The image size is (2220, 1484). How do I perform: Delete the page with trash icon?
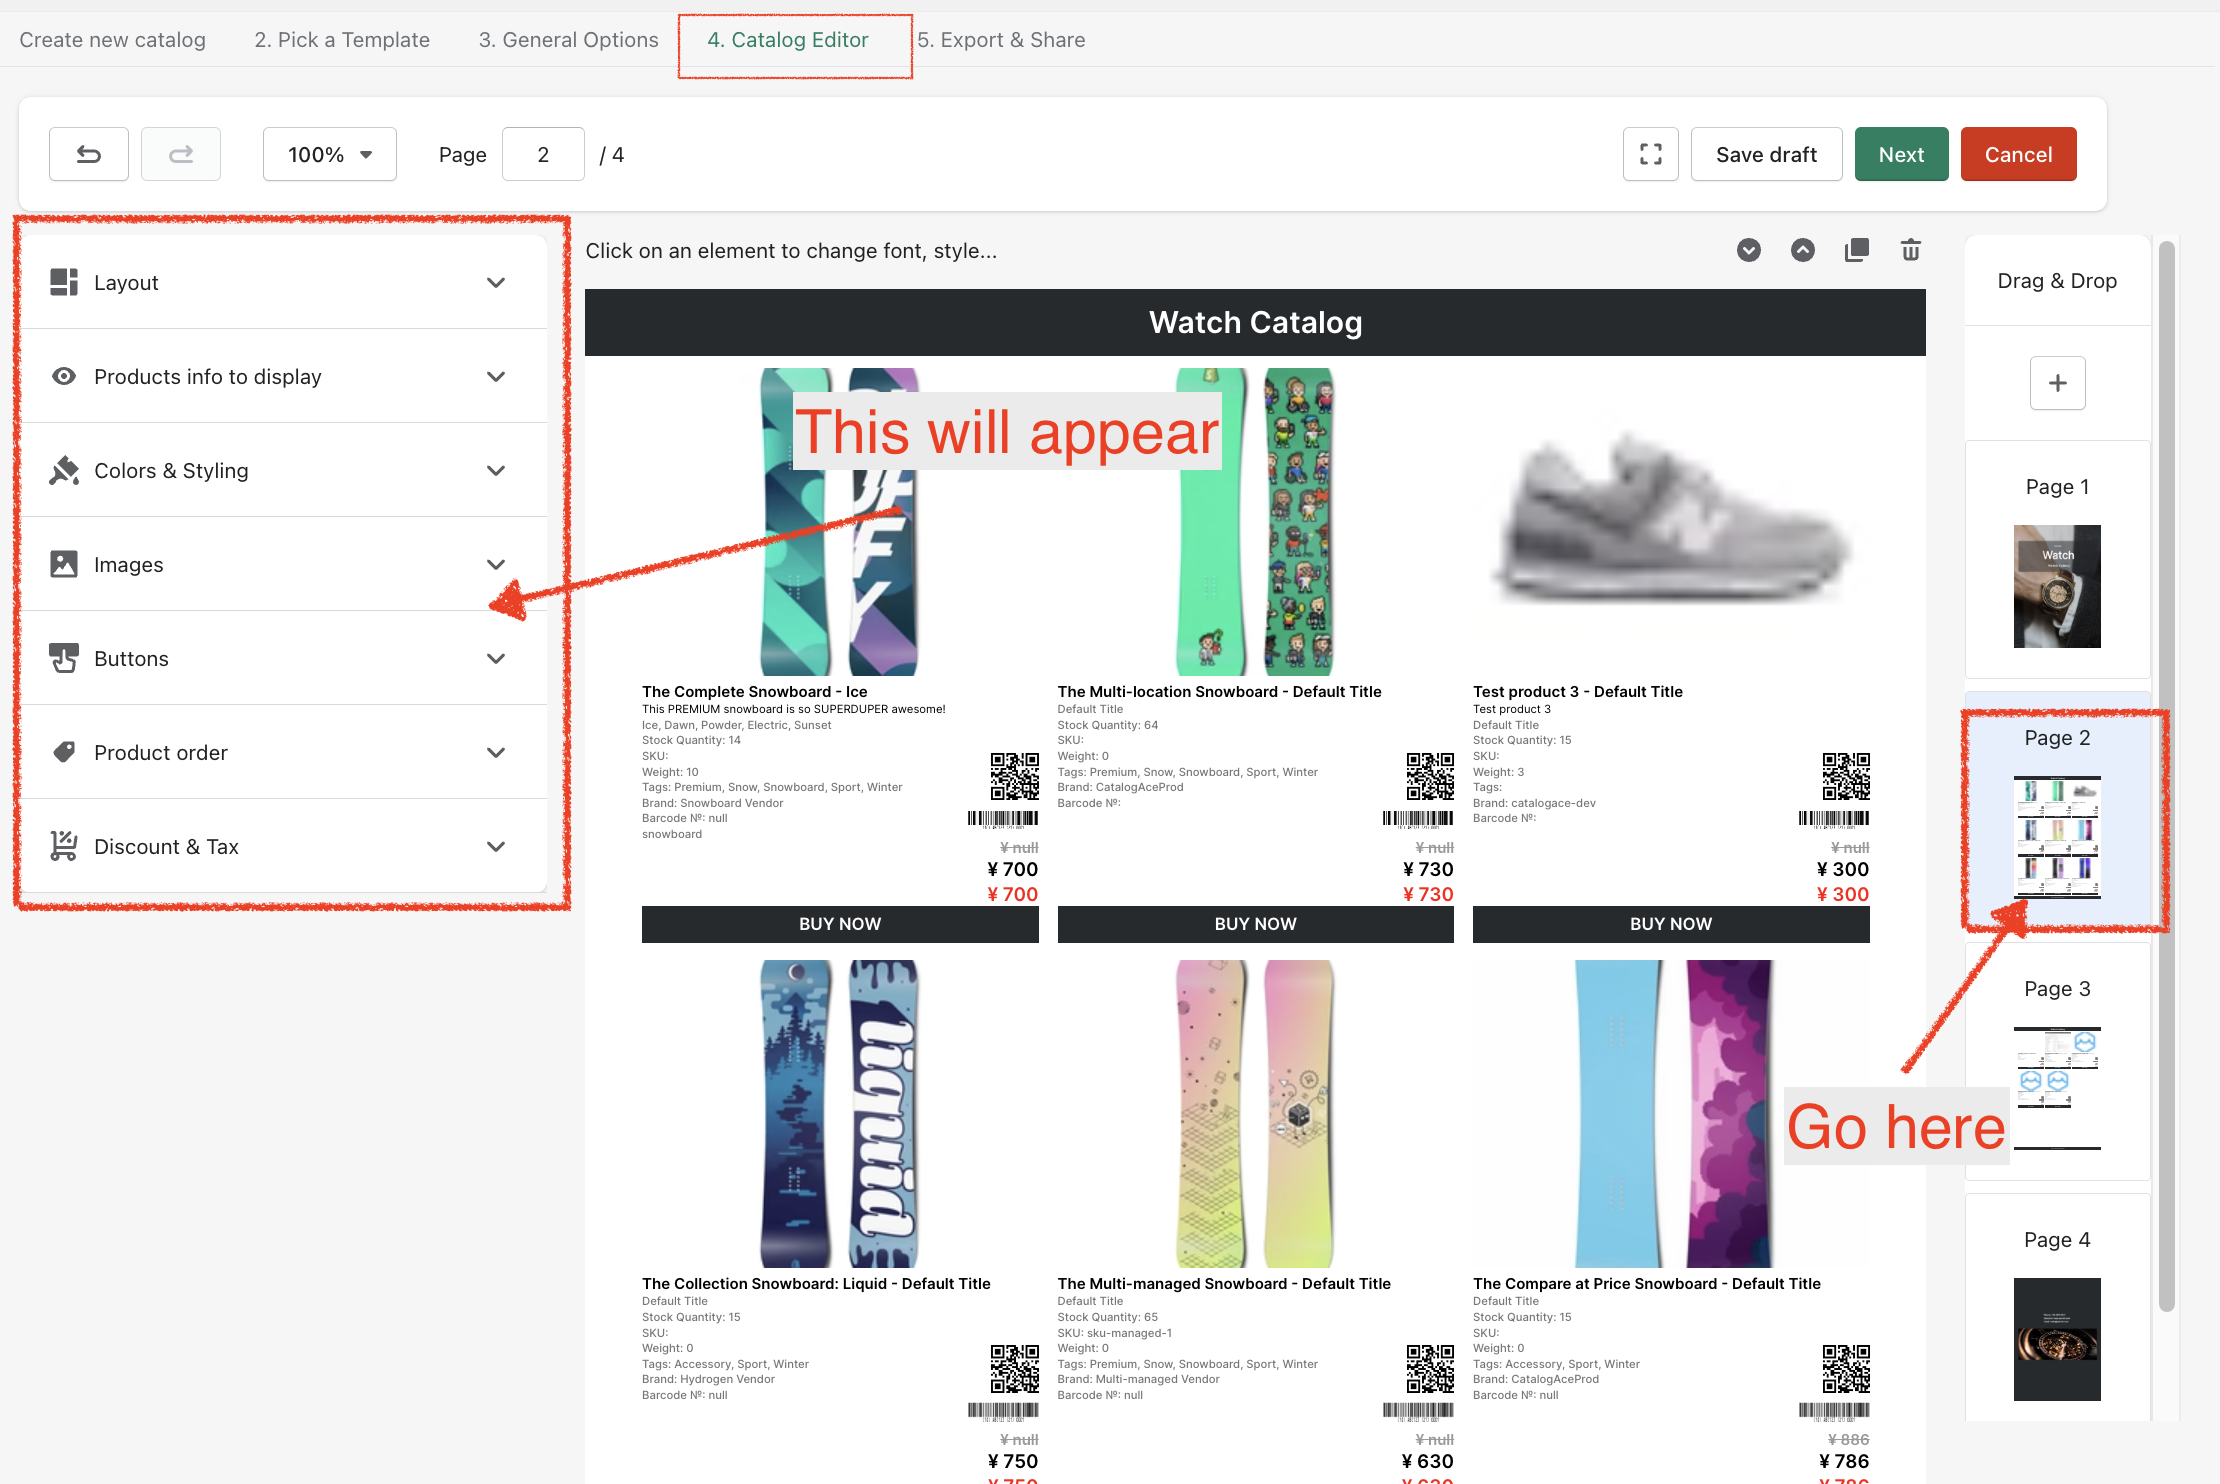point(1910,250)
